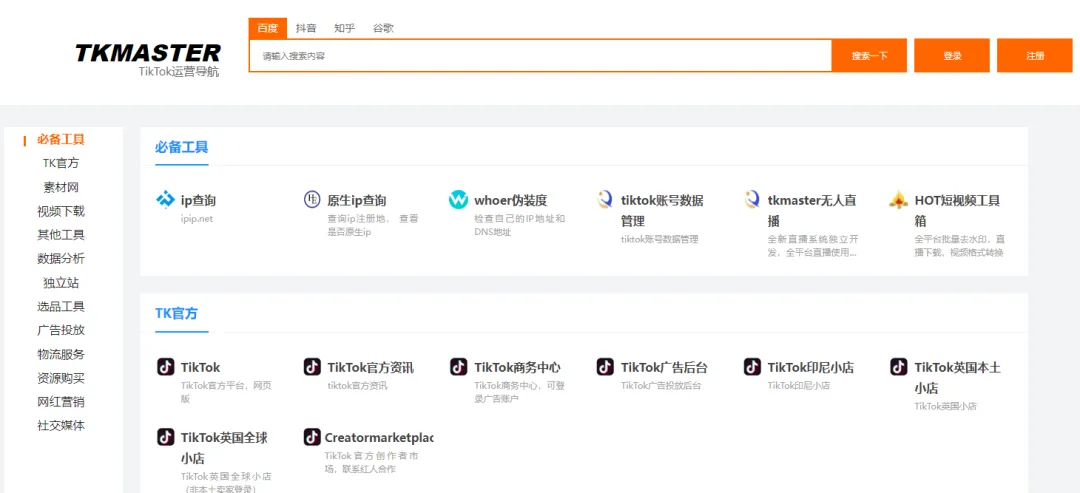Click the TikTok logo icon beside 'TikTok'

165,367
